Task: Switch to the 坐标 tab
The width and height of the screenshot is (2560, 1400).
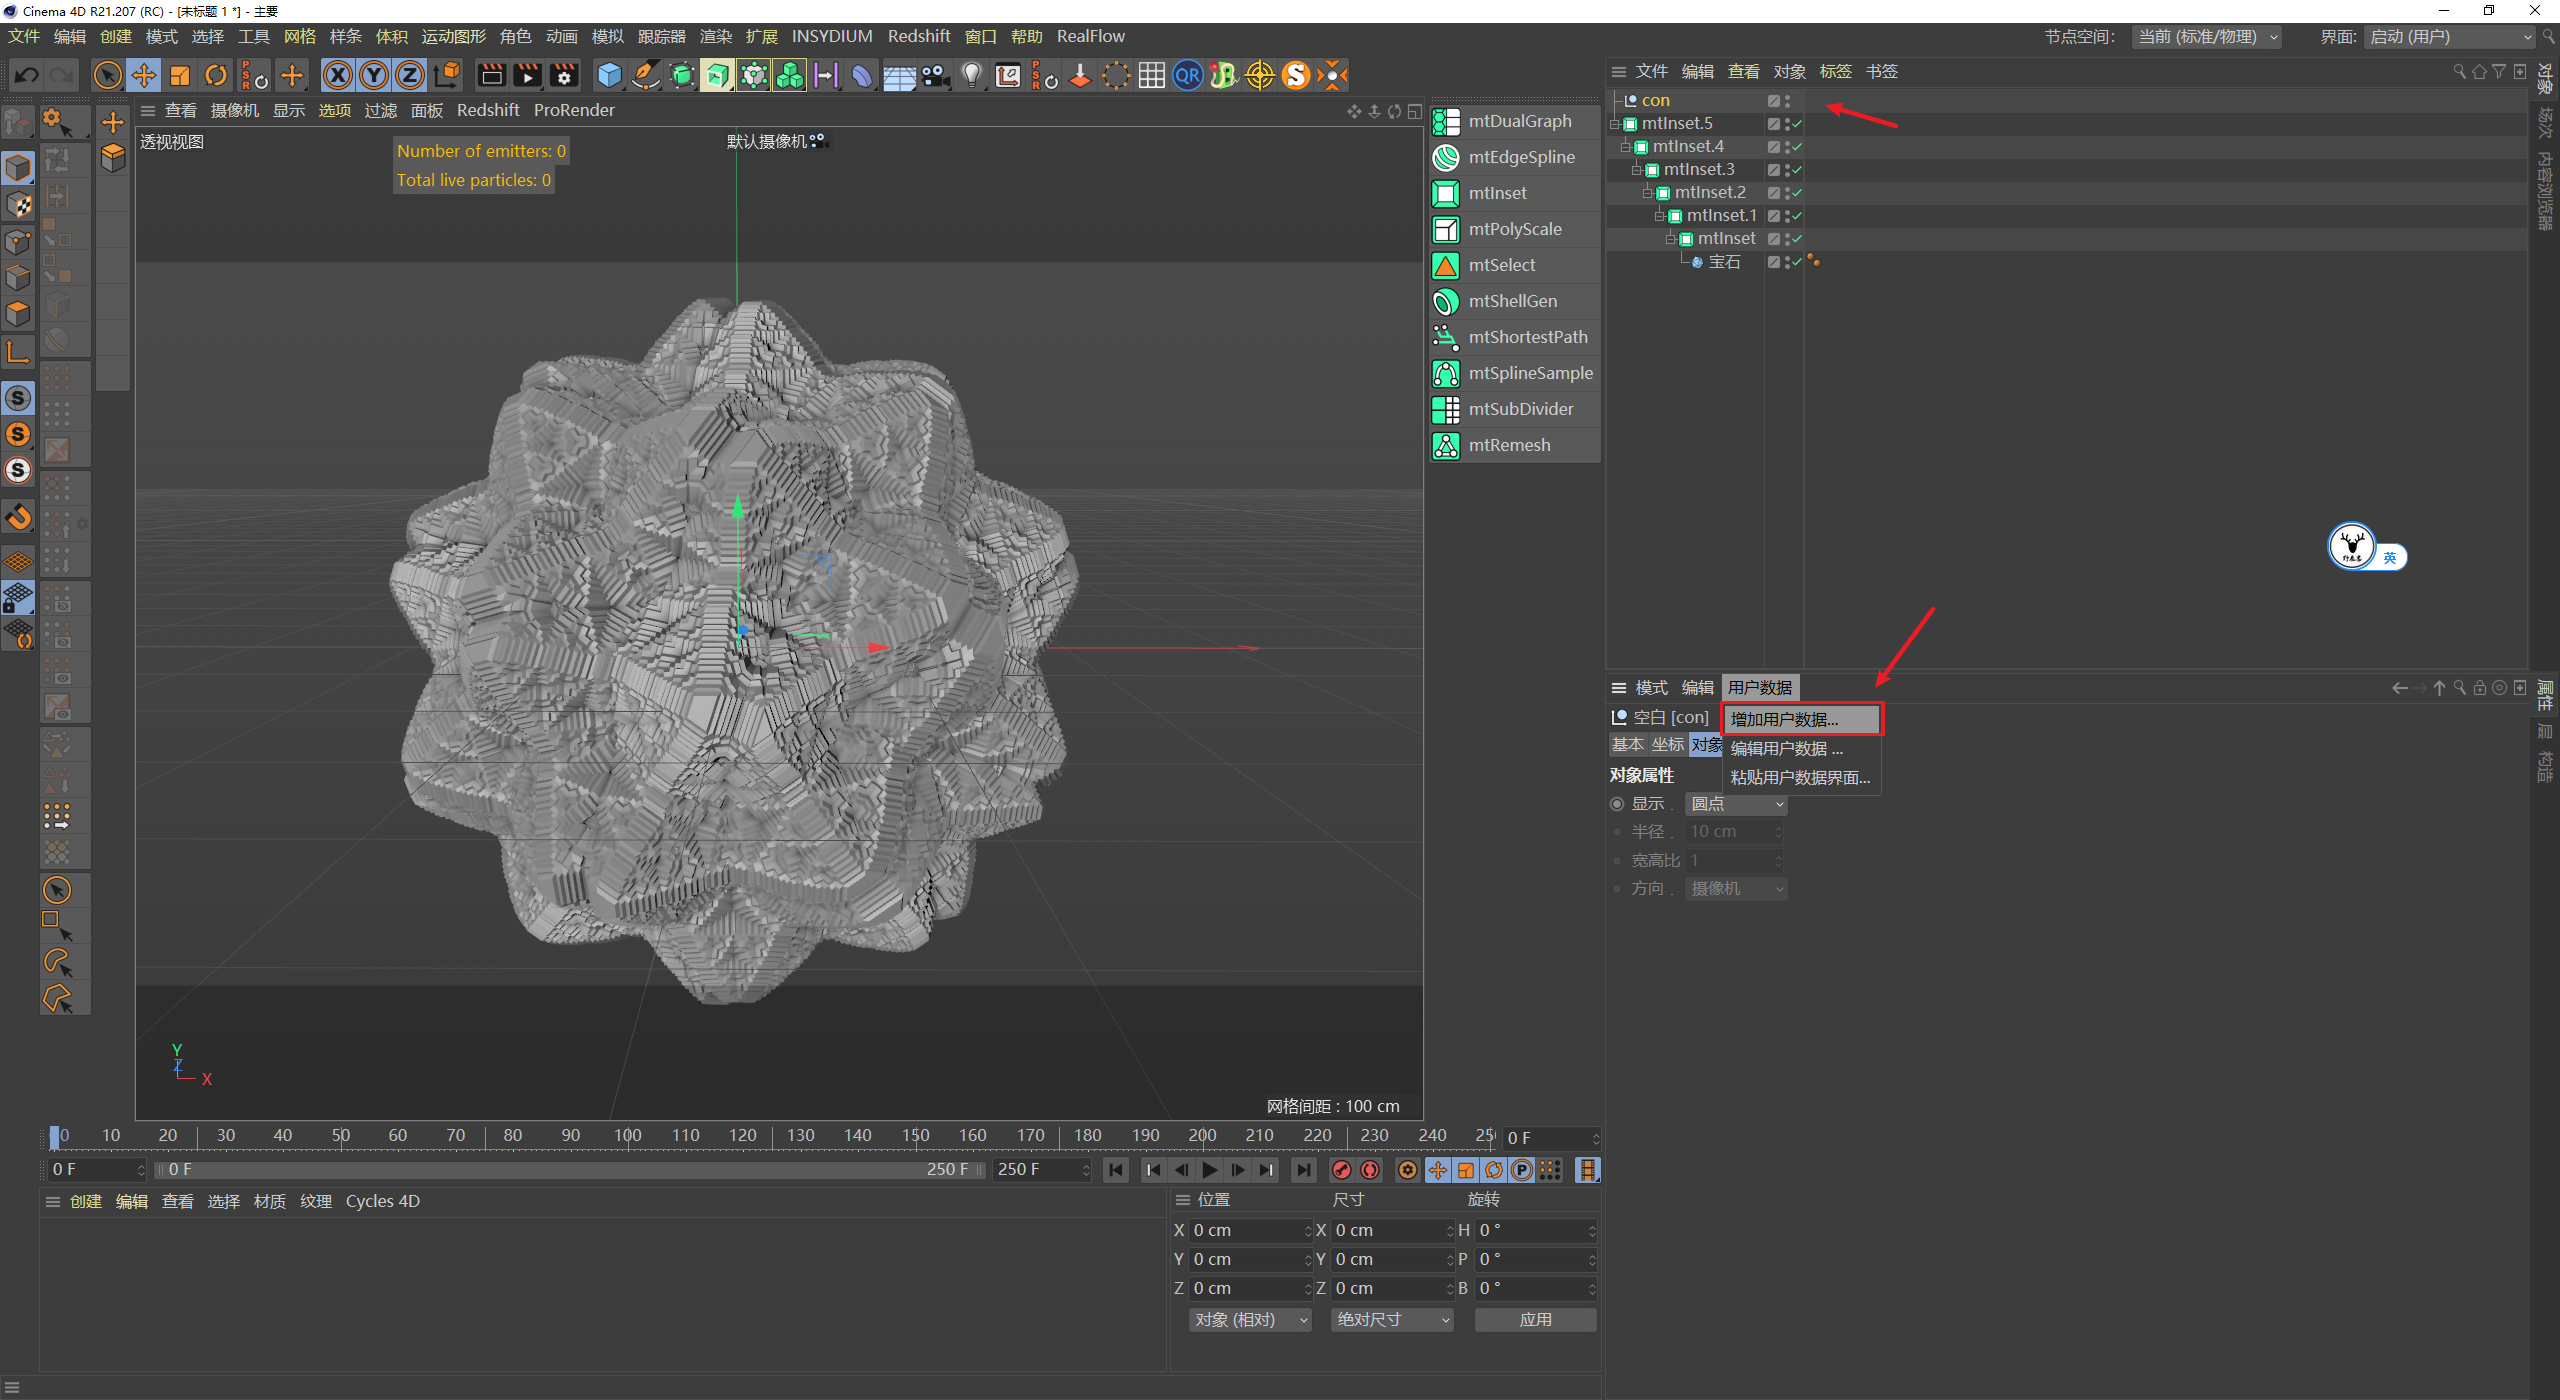Action: click(x=1667, y=745)
